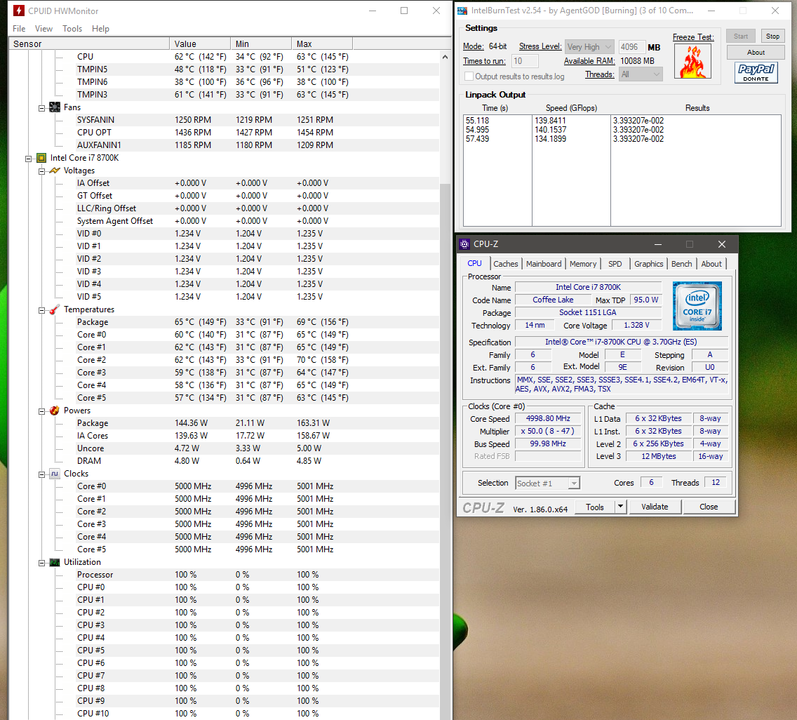Click the PayPal Donate icon
The height and width of the screenshot is (720, 797).
(x=756, y=73)
